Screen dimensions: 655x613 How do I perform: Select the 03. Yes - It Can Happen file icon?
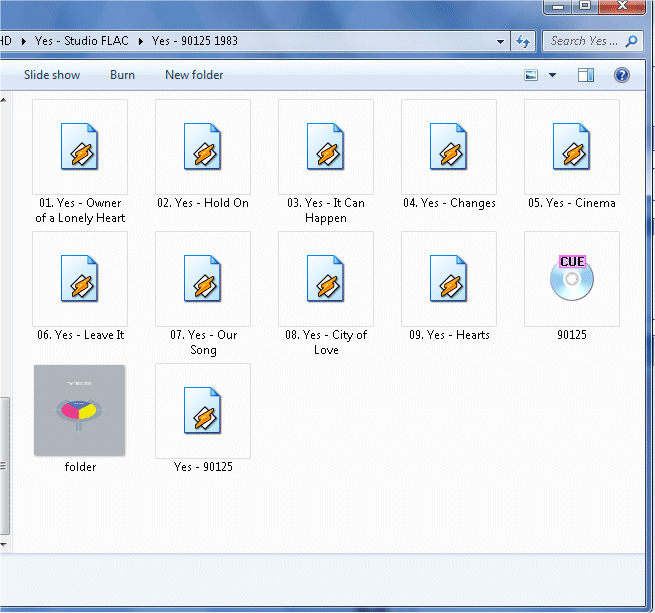click(325, 146)
